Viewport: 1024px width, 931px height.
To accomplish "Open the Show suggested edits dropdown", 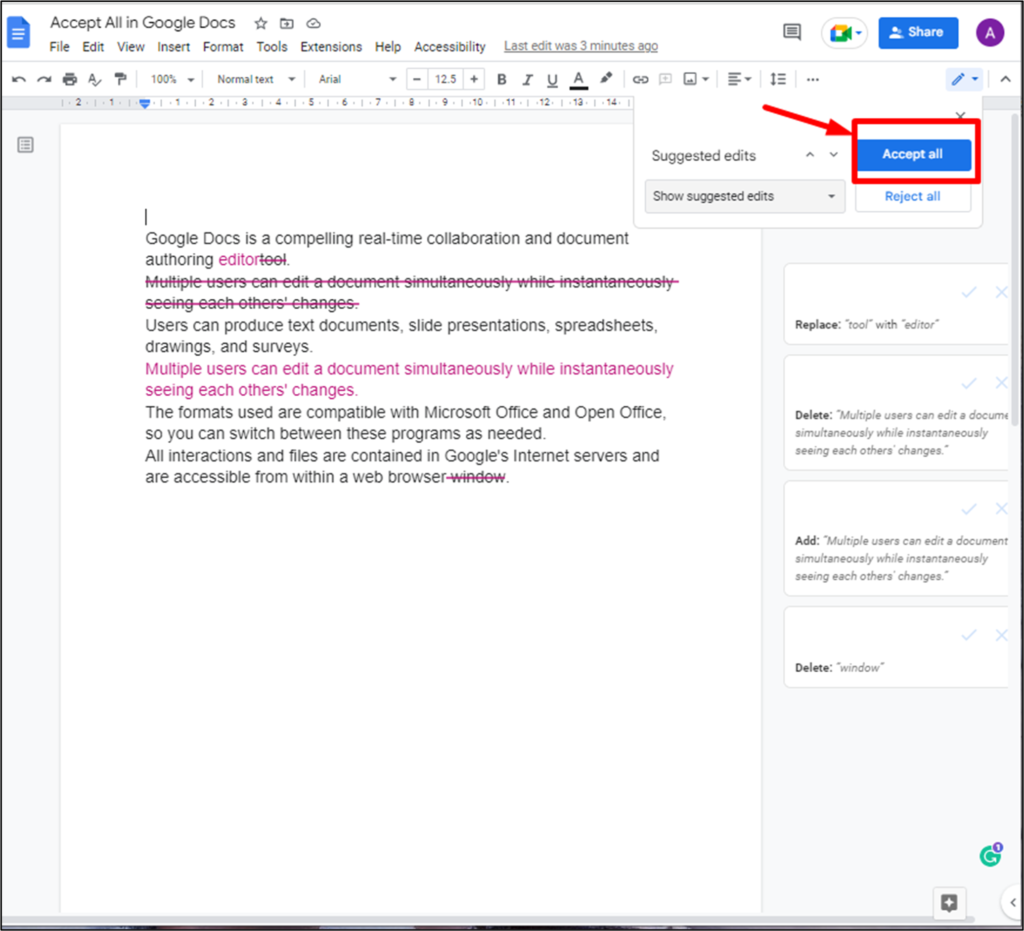I will coord(744,197).
